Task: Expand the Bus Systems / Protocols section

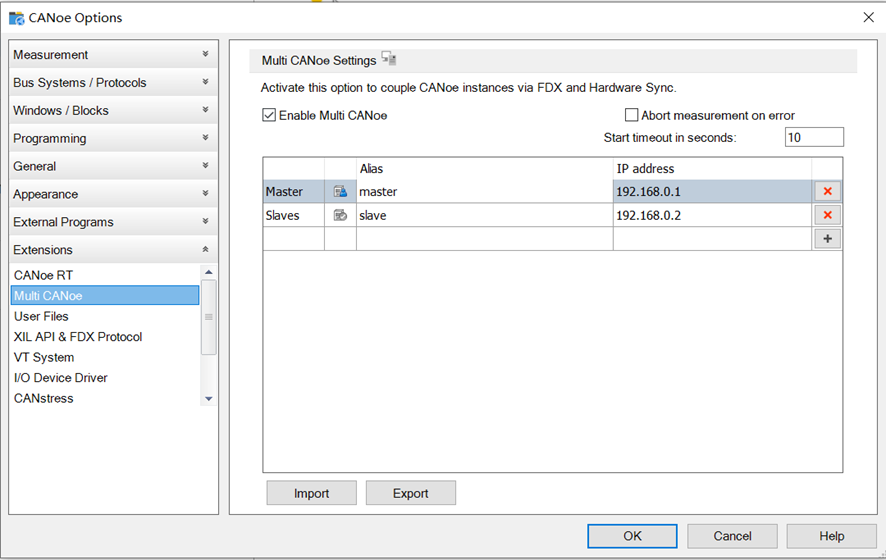Action: point(113,83)
